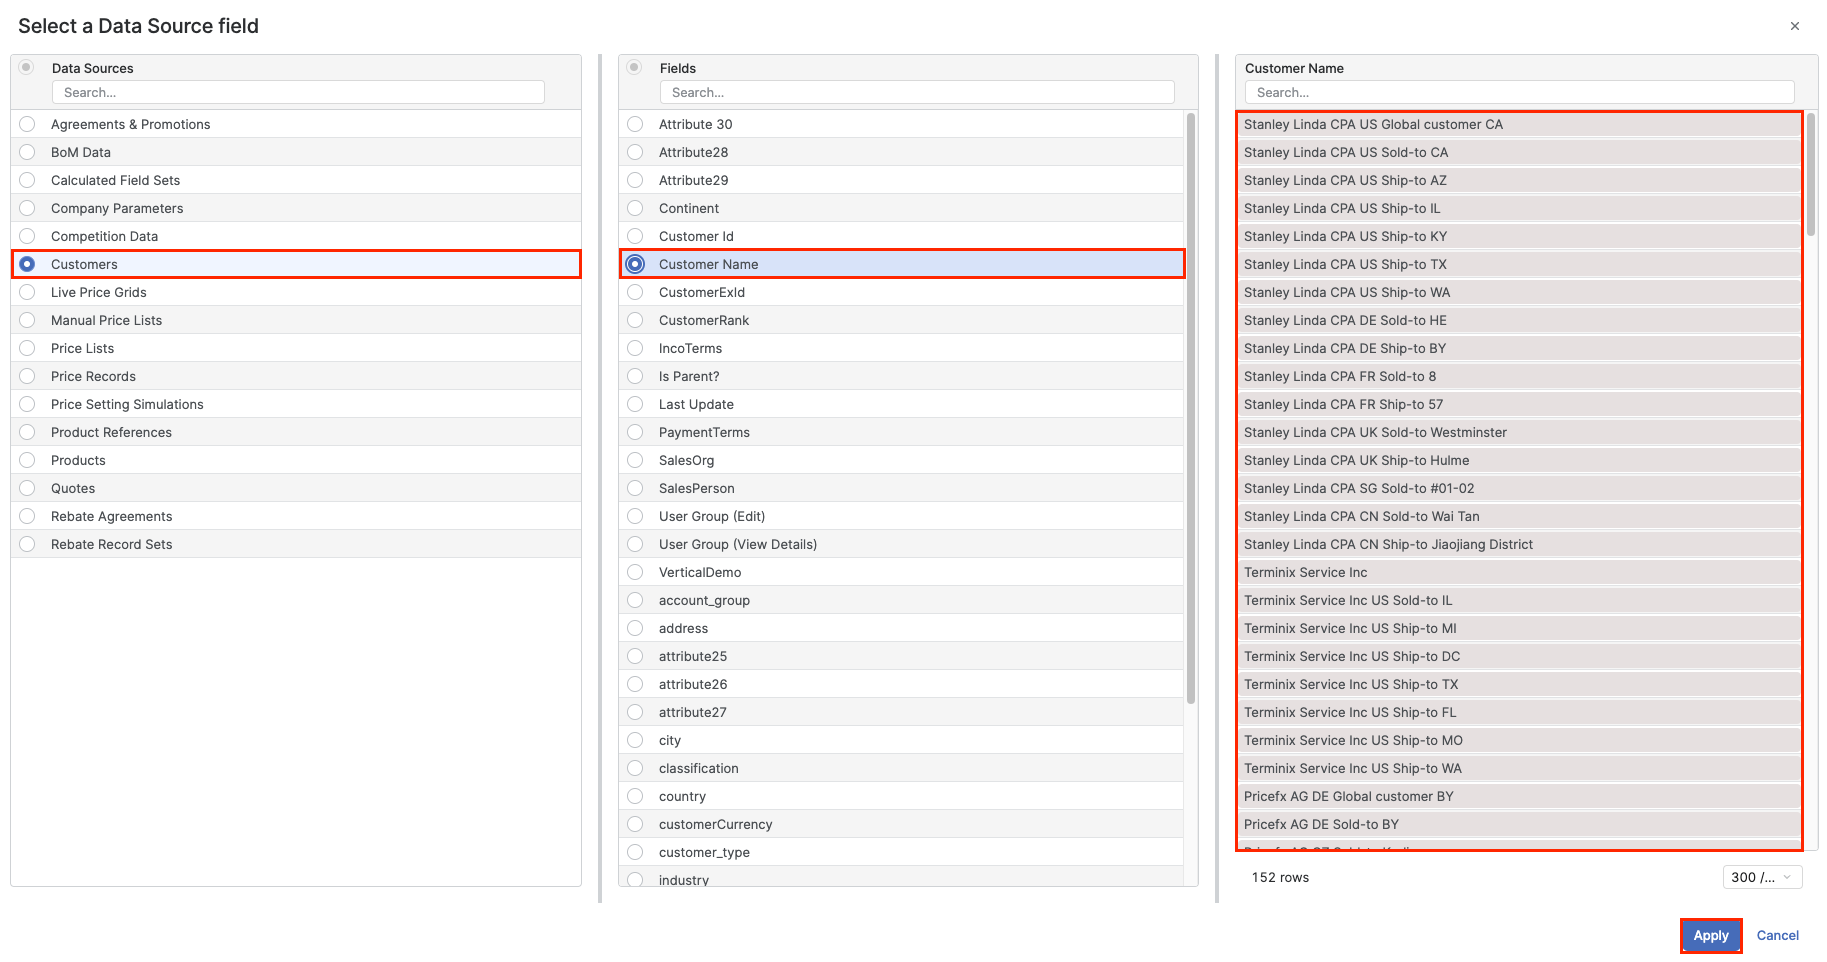Click the Fields list vertical scrollbar
Screen dimensions: 1827x962
pyautogui.click(x=1190, y=400)
